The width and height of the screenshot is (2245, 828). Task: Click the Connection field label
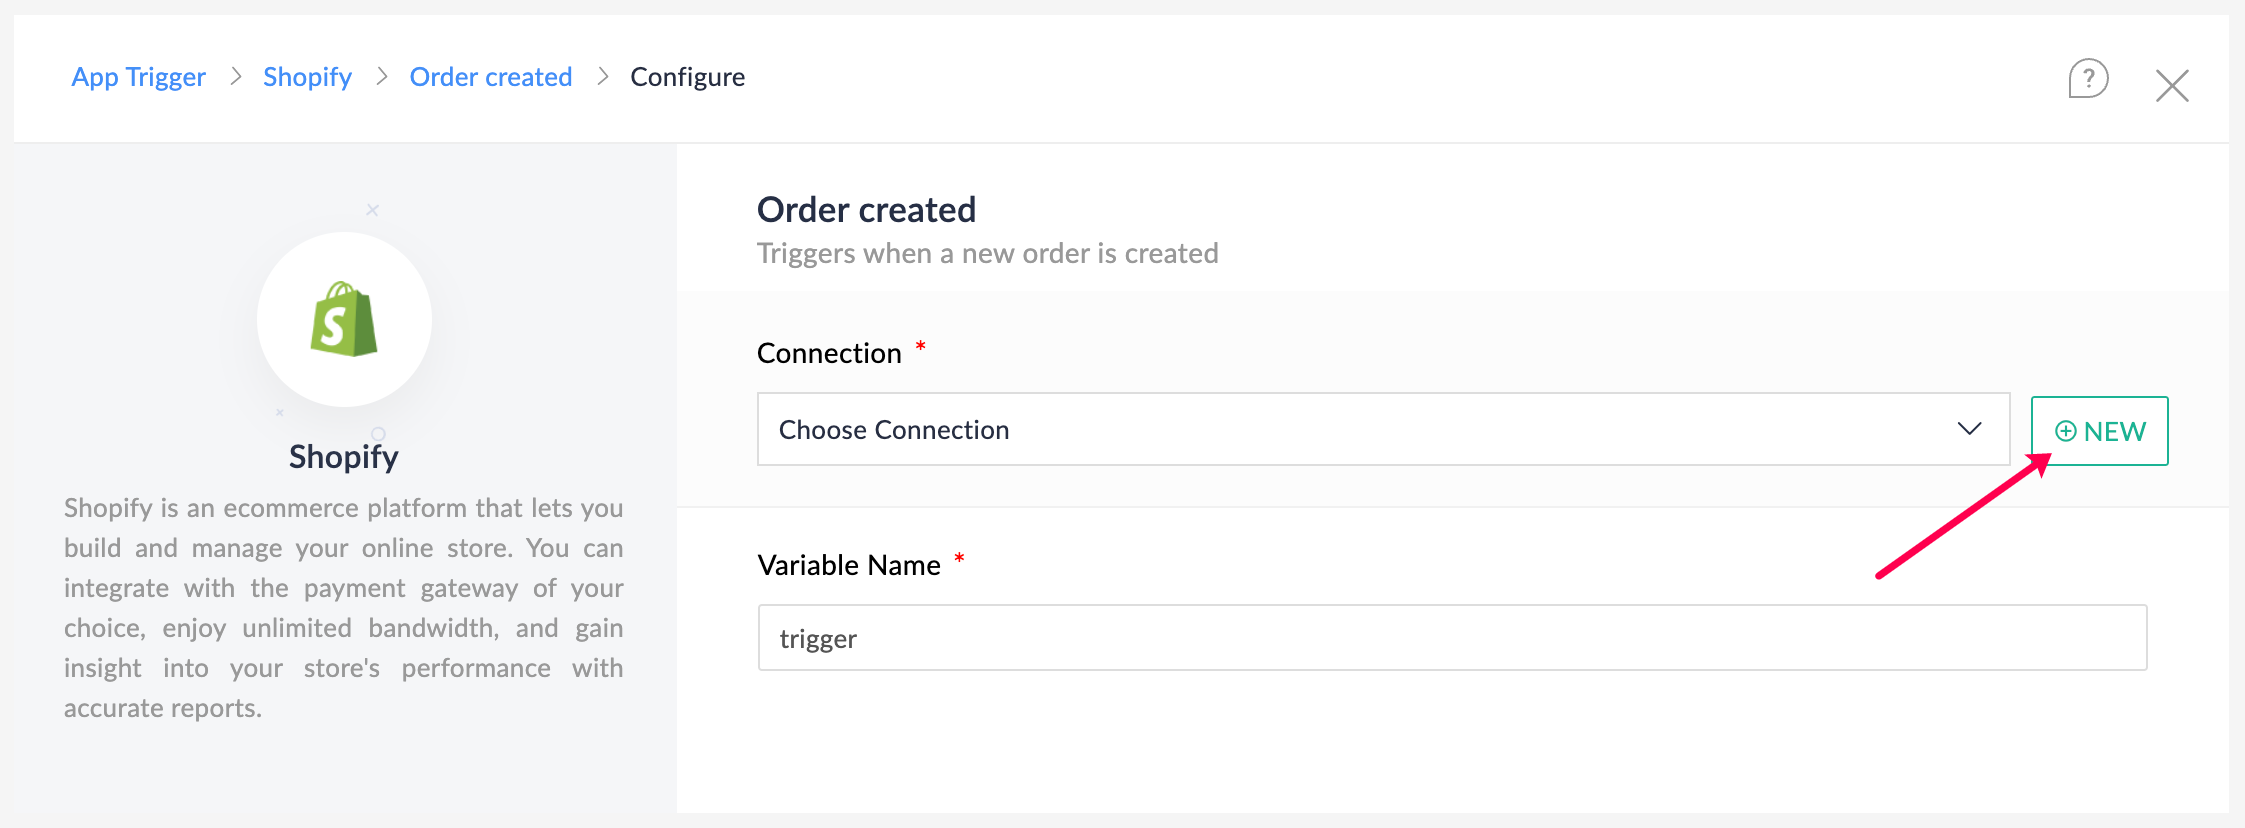pyautogui.click(x=829, y=353)
